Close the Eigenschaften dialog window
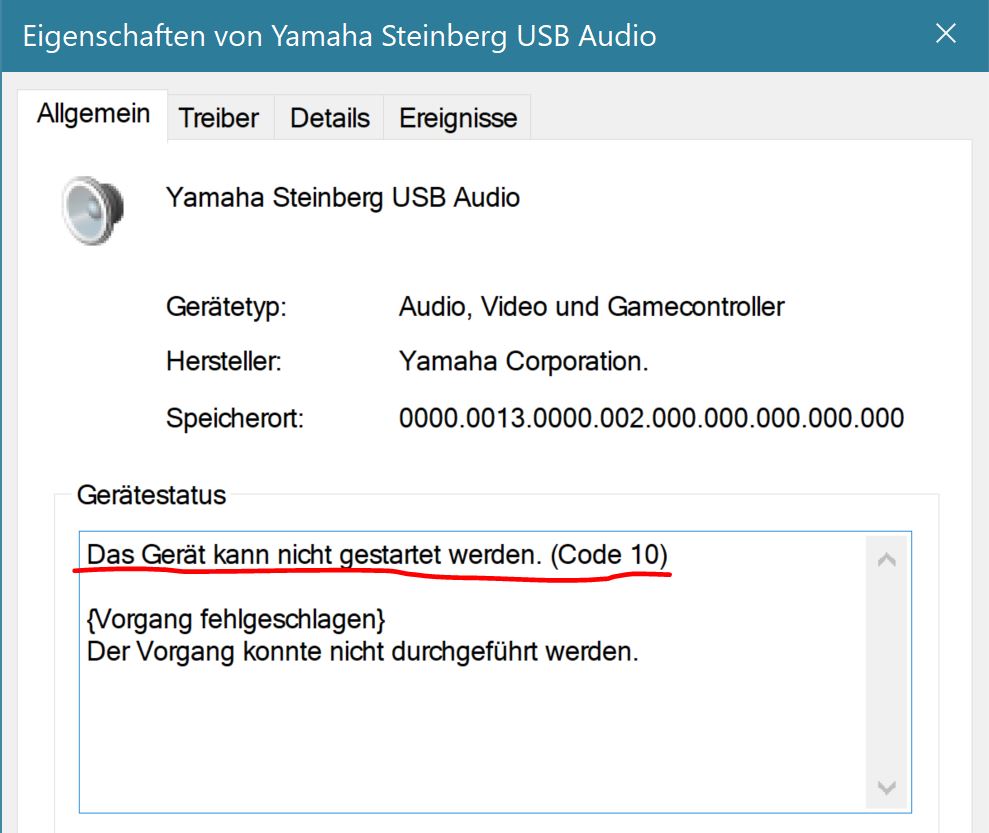This screenshot has width=989, height=833. [x=945, y=34]
